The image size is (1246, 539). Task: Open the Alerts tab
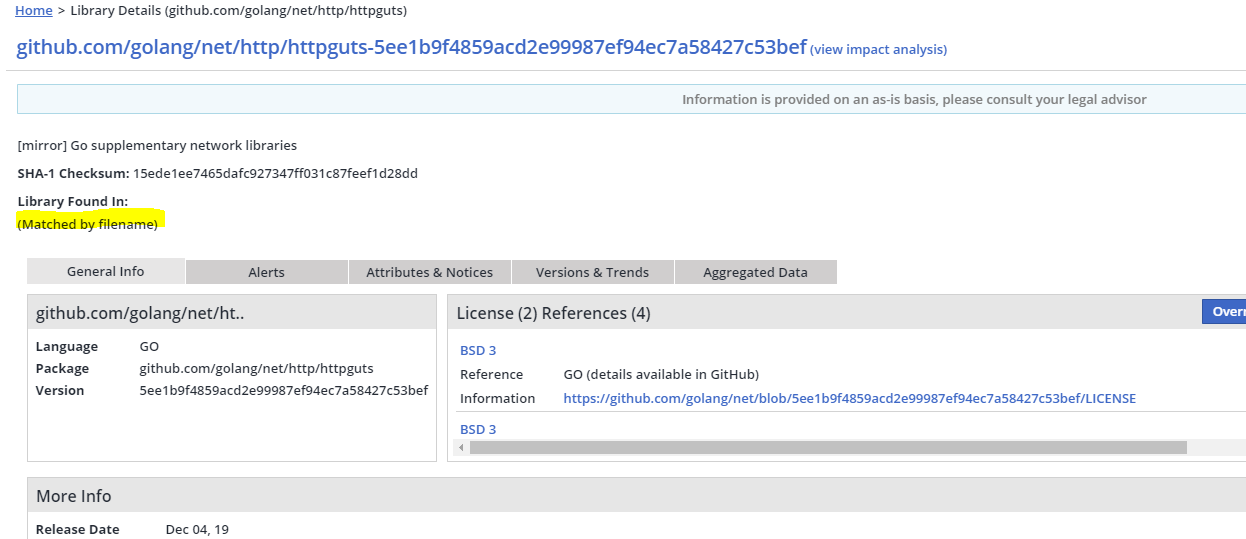(266, 272)
